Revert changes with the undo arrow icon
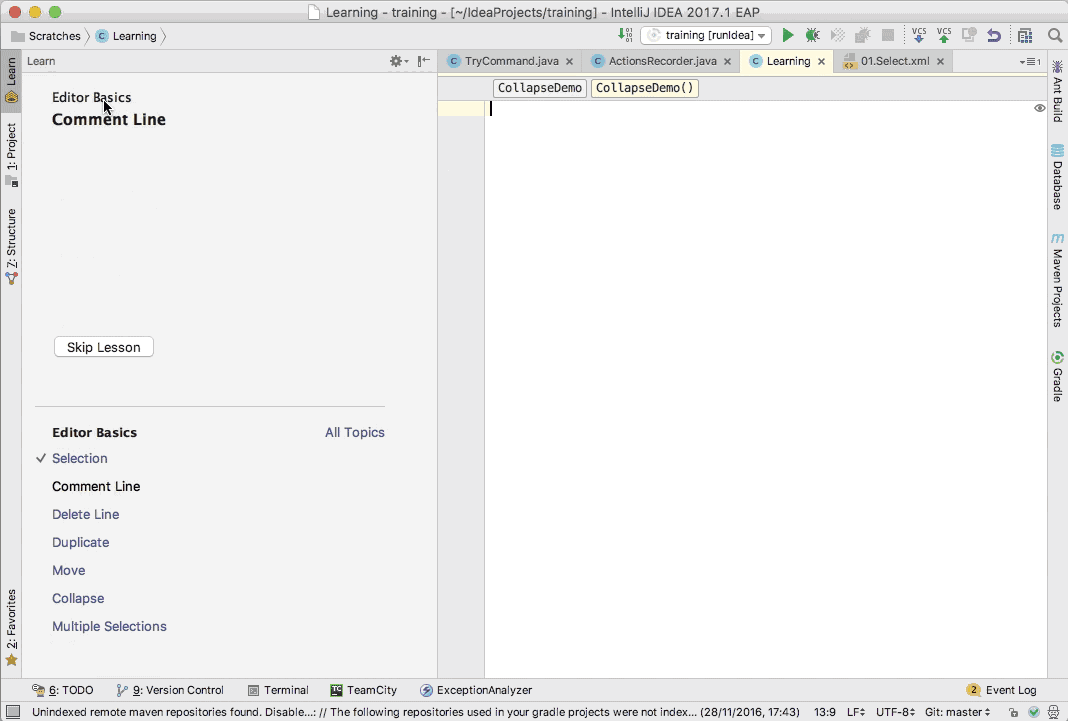1068x721 pixels. tap(994, 35)
